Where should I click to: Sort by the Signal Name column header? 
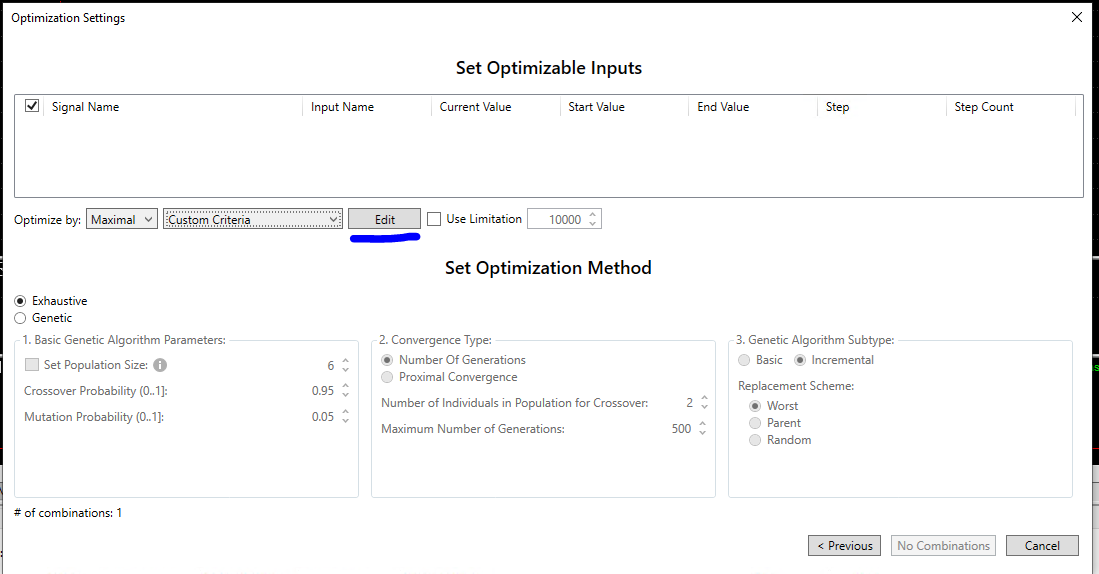tap(85, 107)
